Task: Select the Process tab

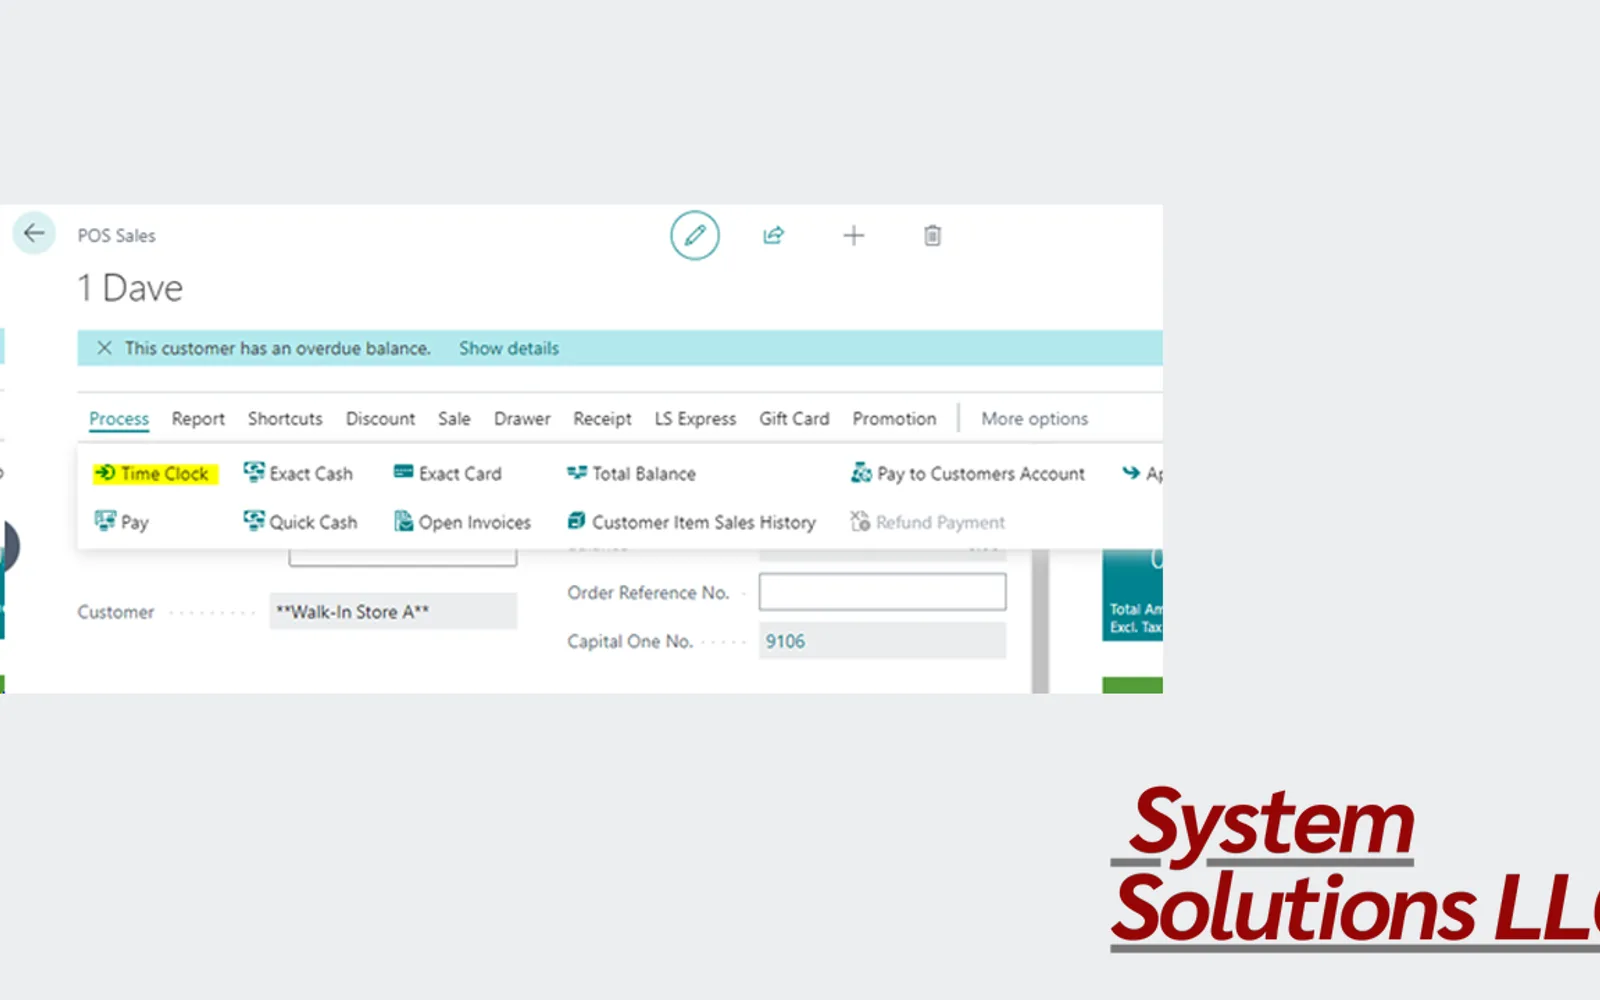Action: (119, 419)
